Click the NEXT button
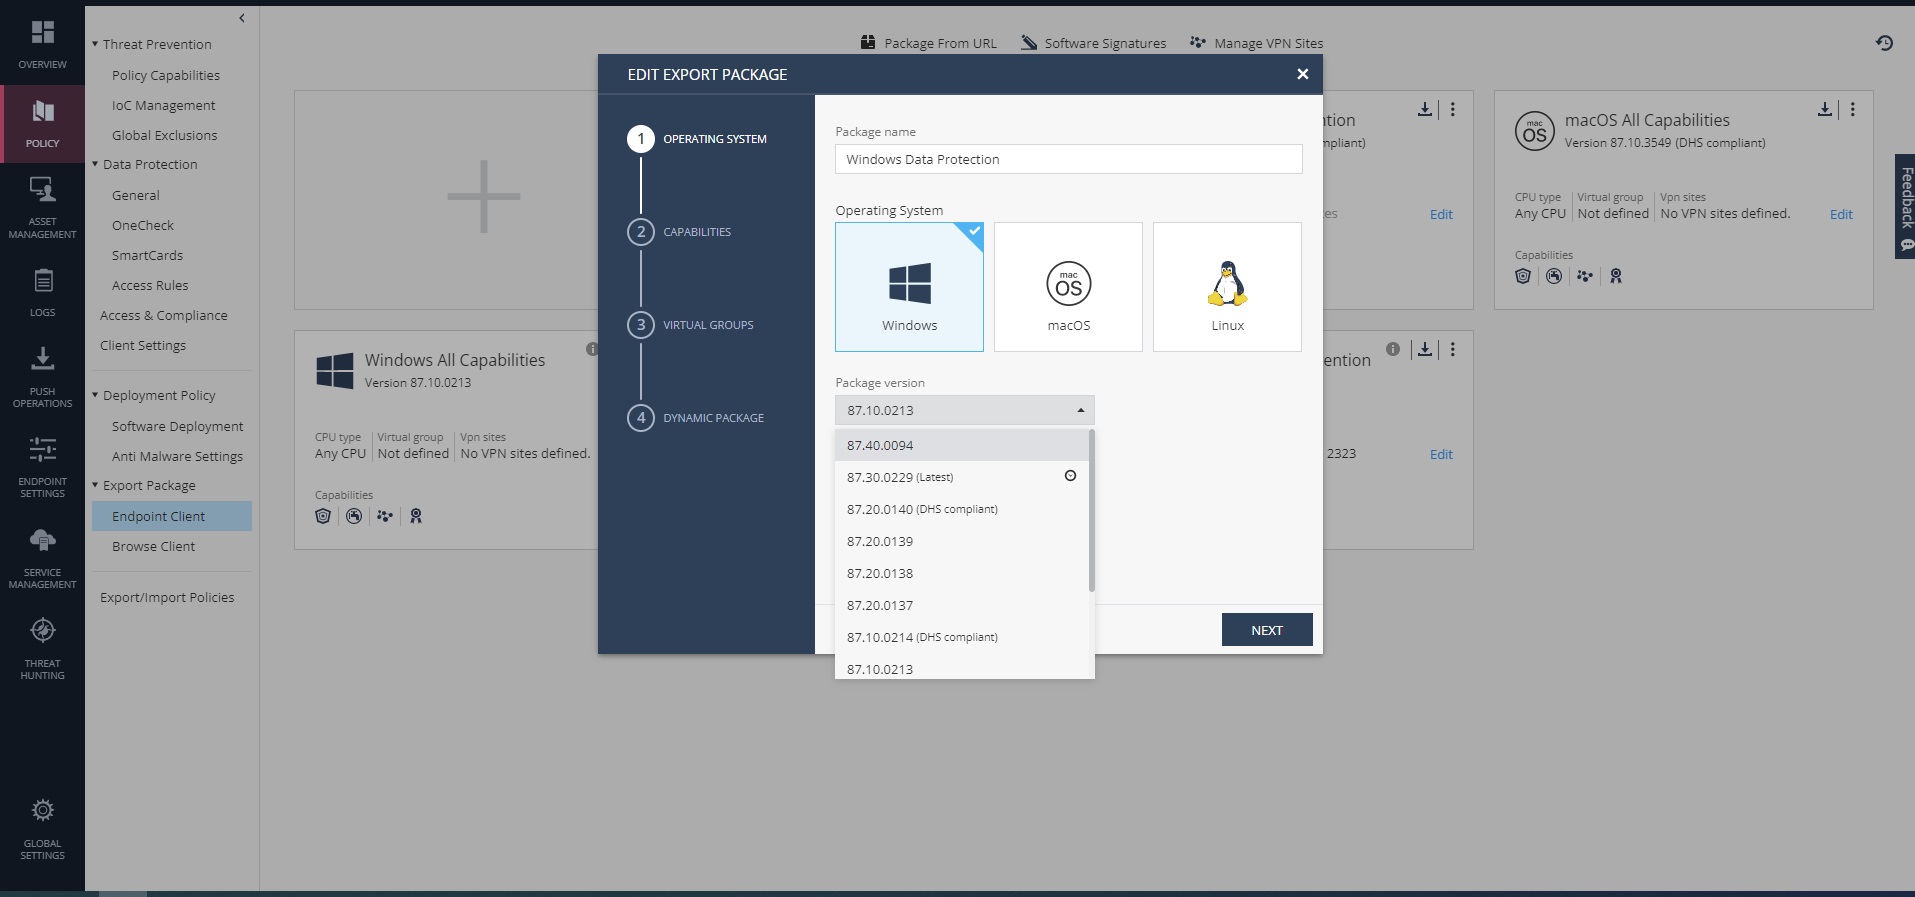1915x897 pixels. (x=1267, y=630)
